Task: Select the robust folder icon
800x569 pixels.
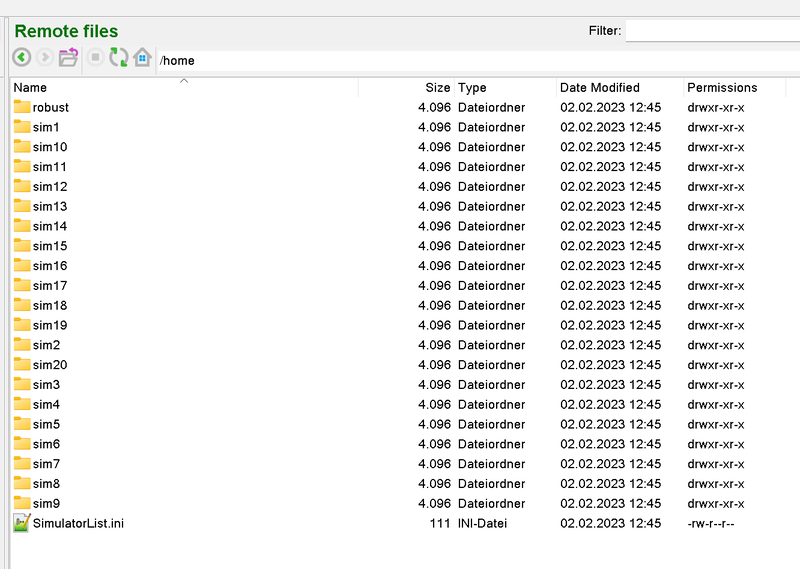Action: pyautogui.click(x=22, y=107)
